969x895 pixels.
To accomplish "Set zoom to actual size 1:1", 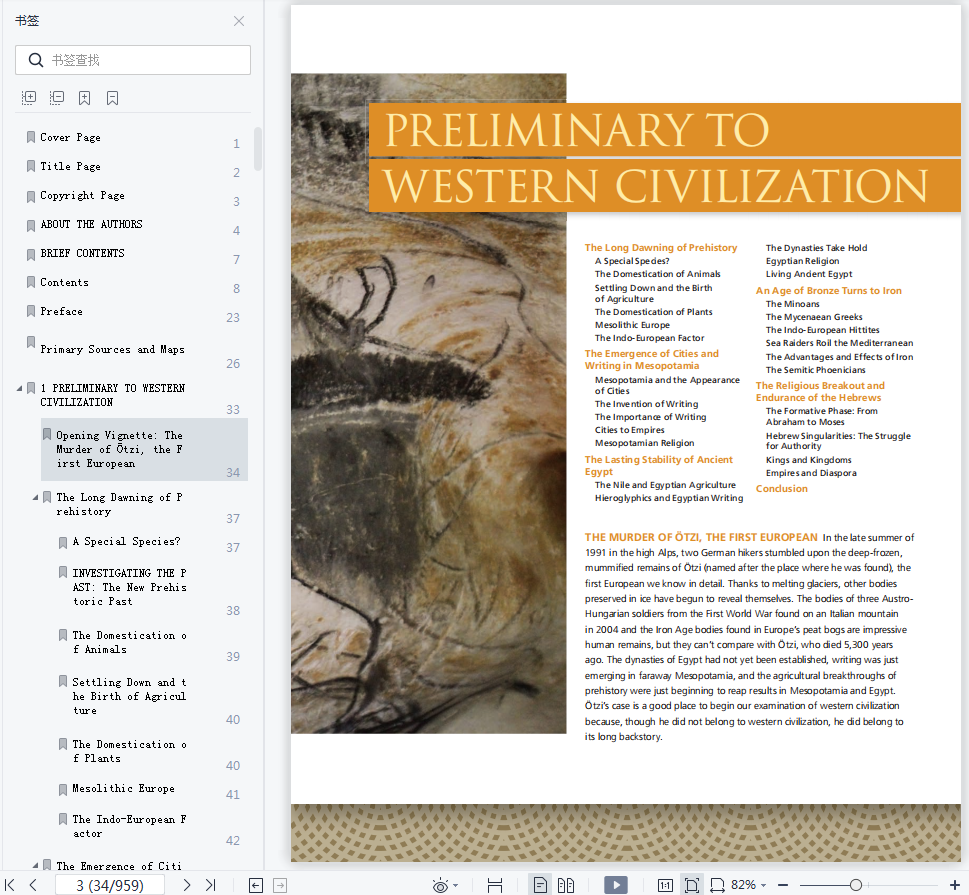I will [x=665, y=885].
